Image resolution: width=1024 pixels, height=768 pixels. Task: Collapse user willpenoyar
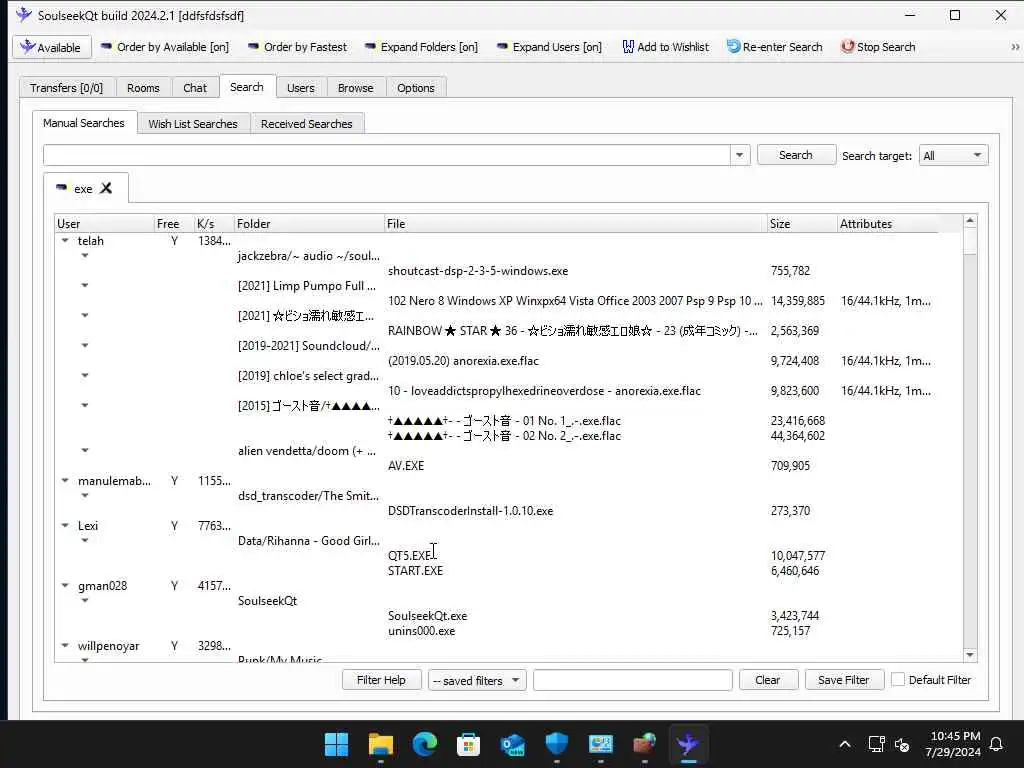click(x=65, y=645)
